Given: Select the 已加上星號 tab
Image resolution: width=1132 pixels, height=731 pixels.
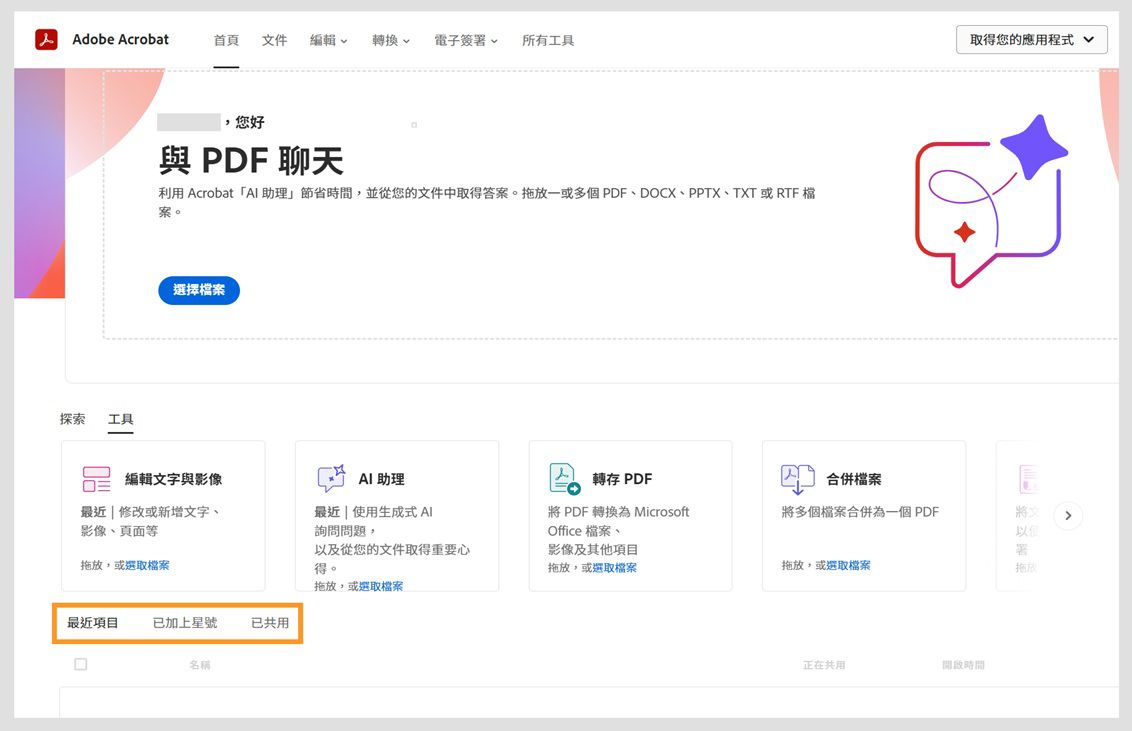Looking at the screenshot, I should [186, 622].
